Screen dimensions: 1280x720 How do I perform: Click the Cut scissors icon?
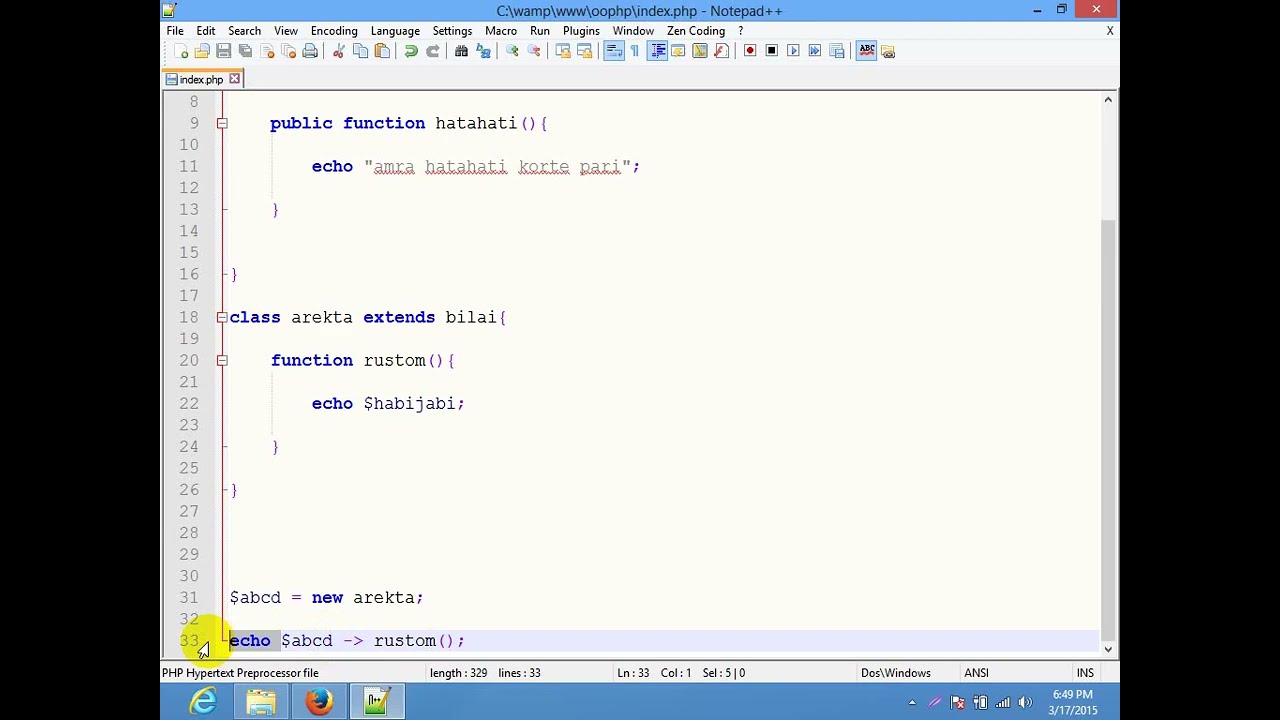pyautogui.click(x=338, y=51)
